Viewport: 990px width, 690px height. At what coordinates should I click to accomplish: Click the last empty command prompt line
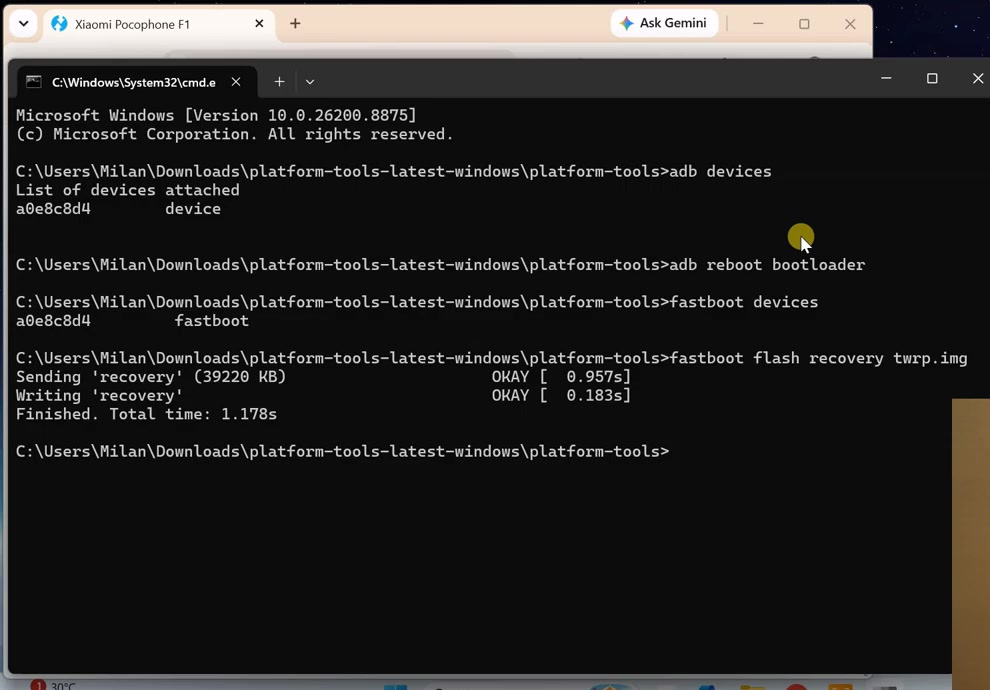coord(342,451)
